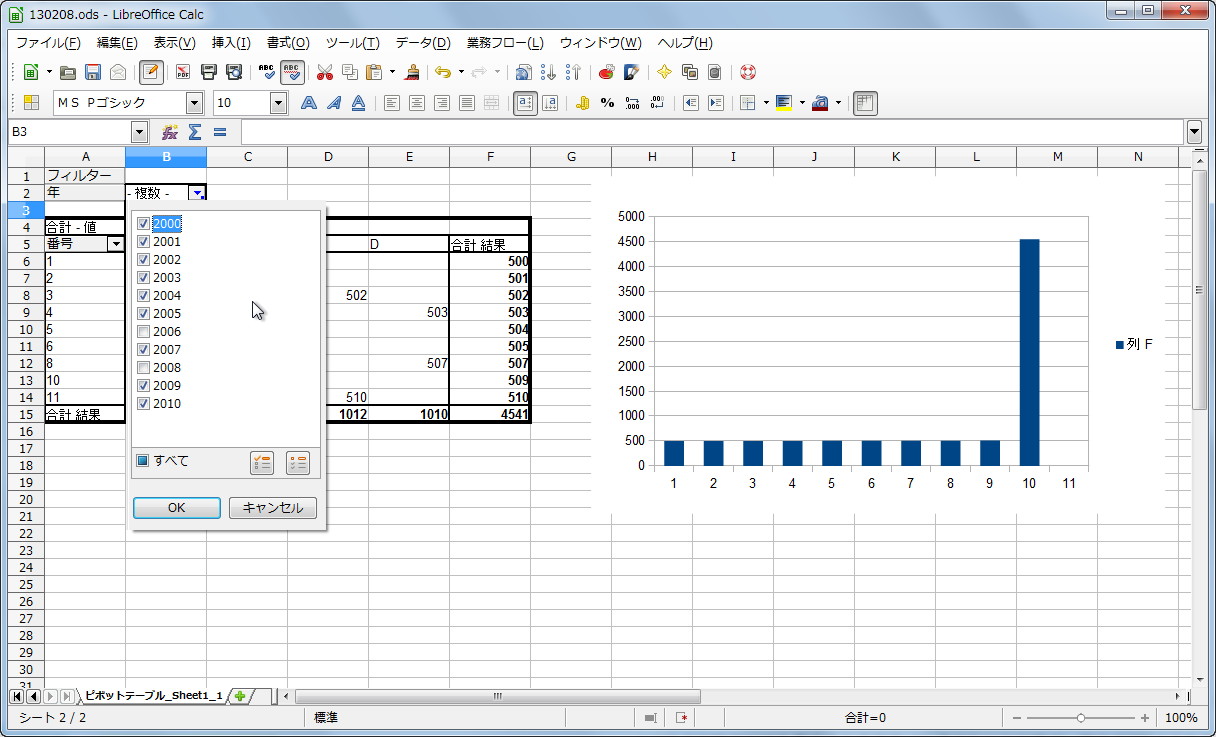
Task: Toggle the すべて (all) checkbox
Action: (x=143, y=461)
